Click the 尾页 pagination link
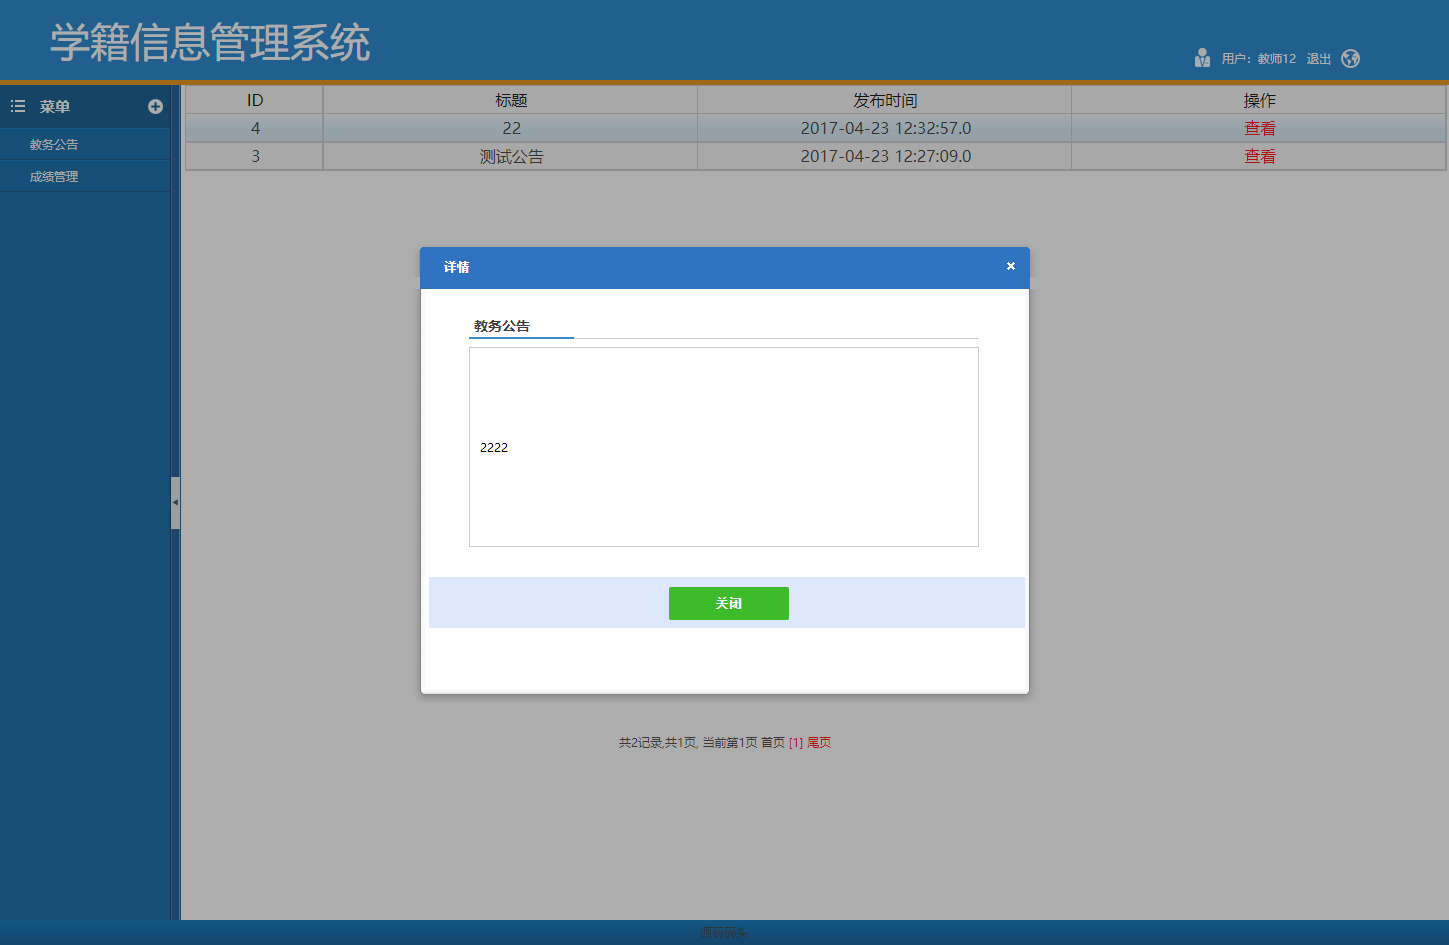Viewport: 1449px width, 945px height. click(x=820, y=742)
